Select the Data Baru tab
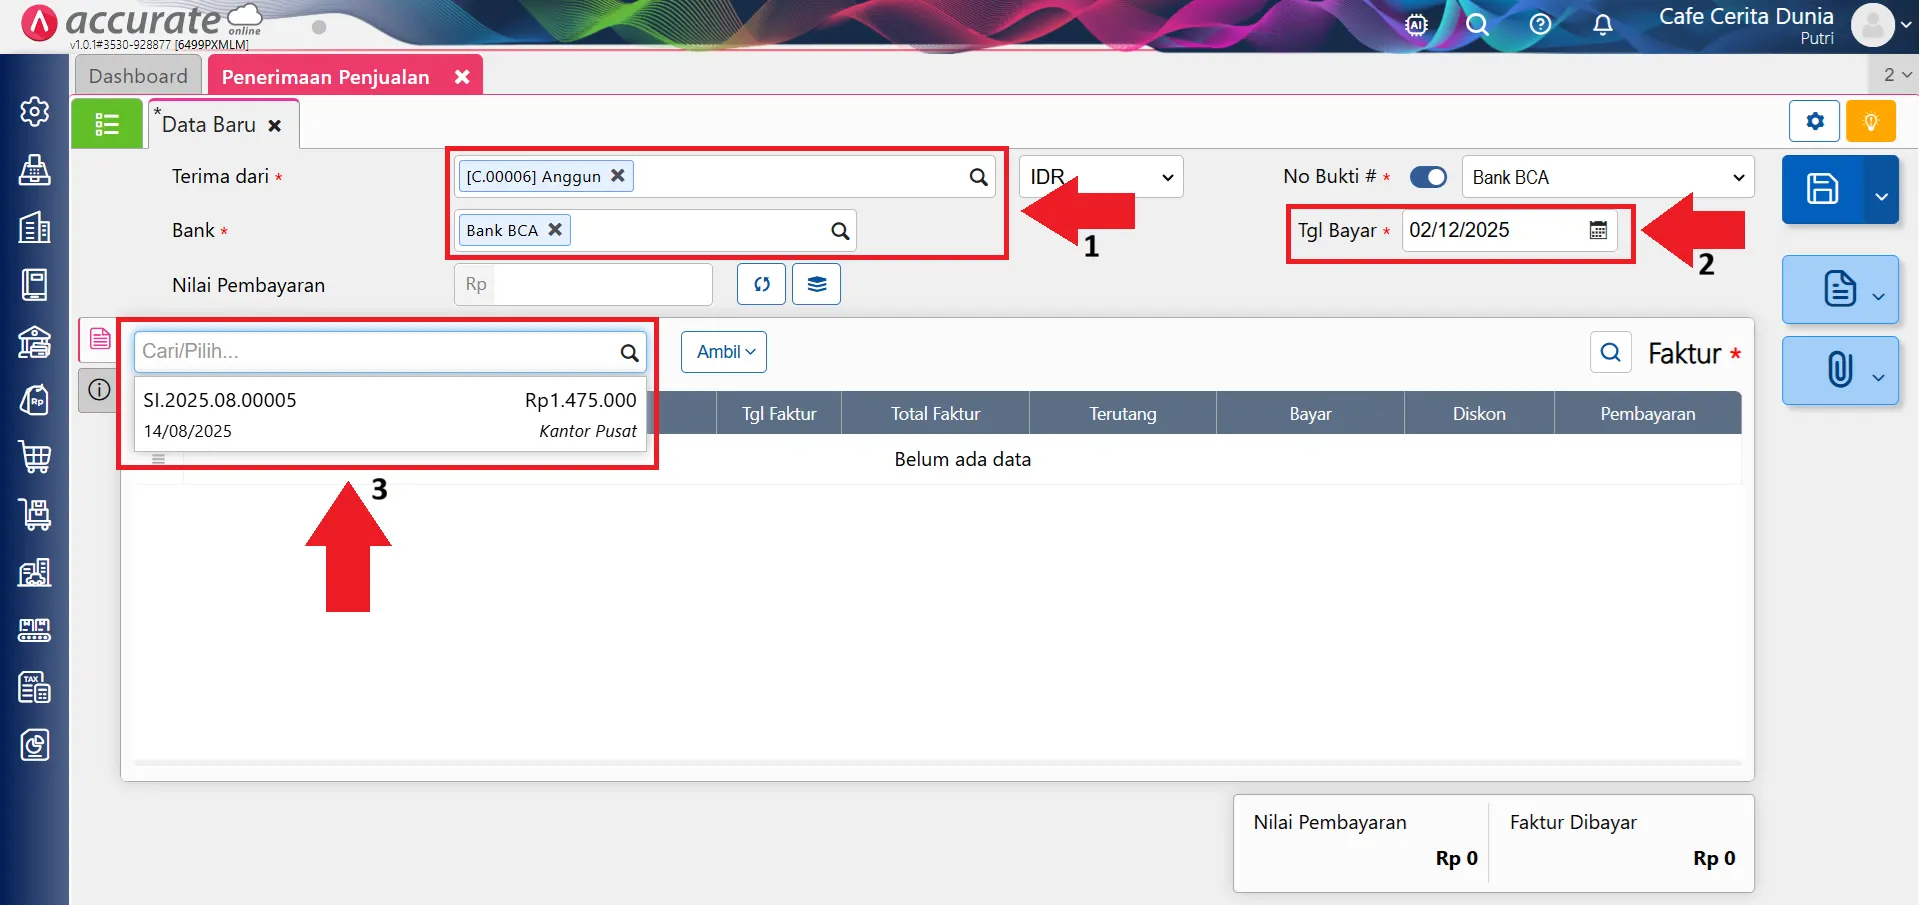The width and height of the screenshot is (1919, 905). (x=209, y=125)
